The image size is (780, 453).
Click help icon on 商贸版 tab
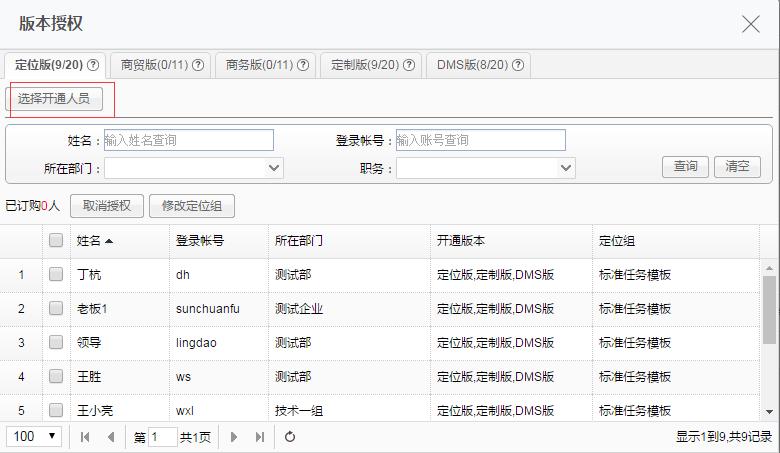click(198, 65)
